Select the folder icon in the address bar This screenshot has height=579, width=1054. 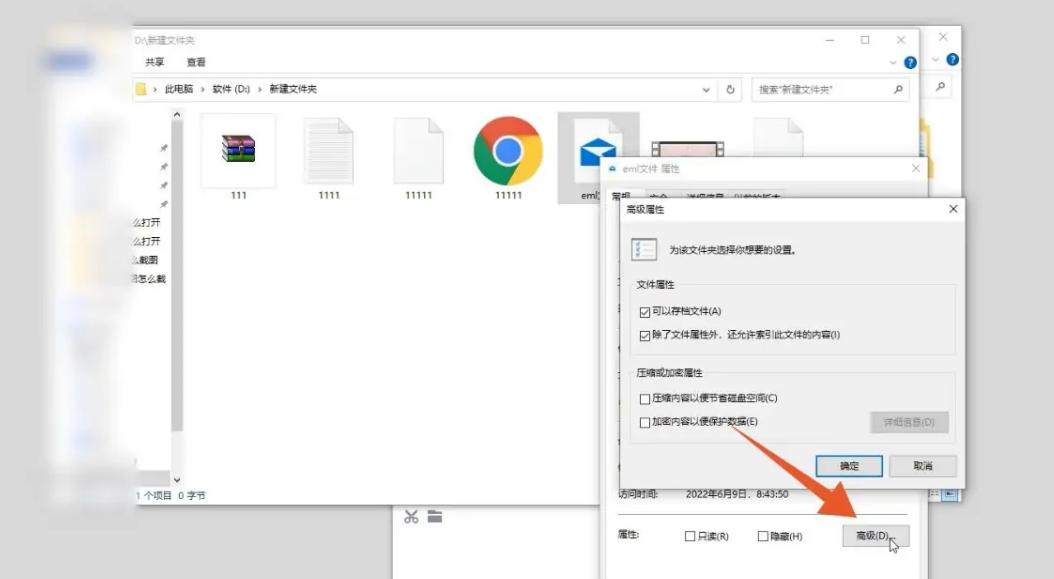(141, 88)
